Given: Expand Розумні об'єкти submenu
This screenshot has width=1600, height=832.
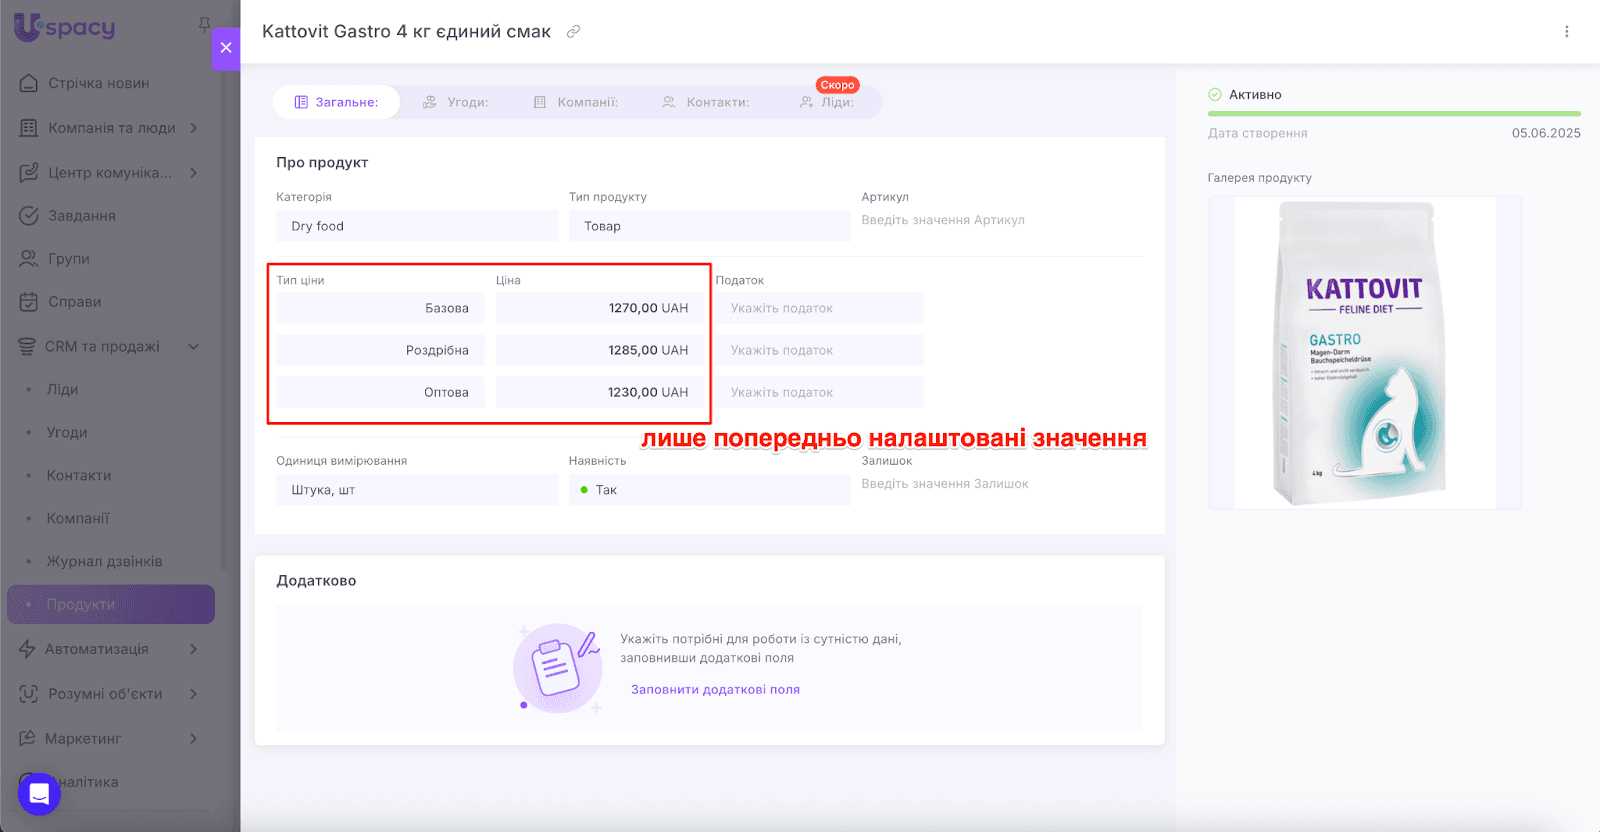Looking at the screenshot, I should point(194,694).
